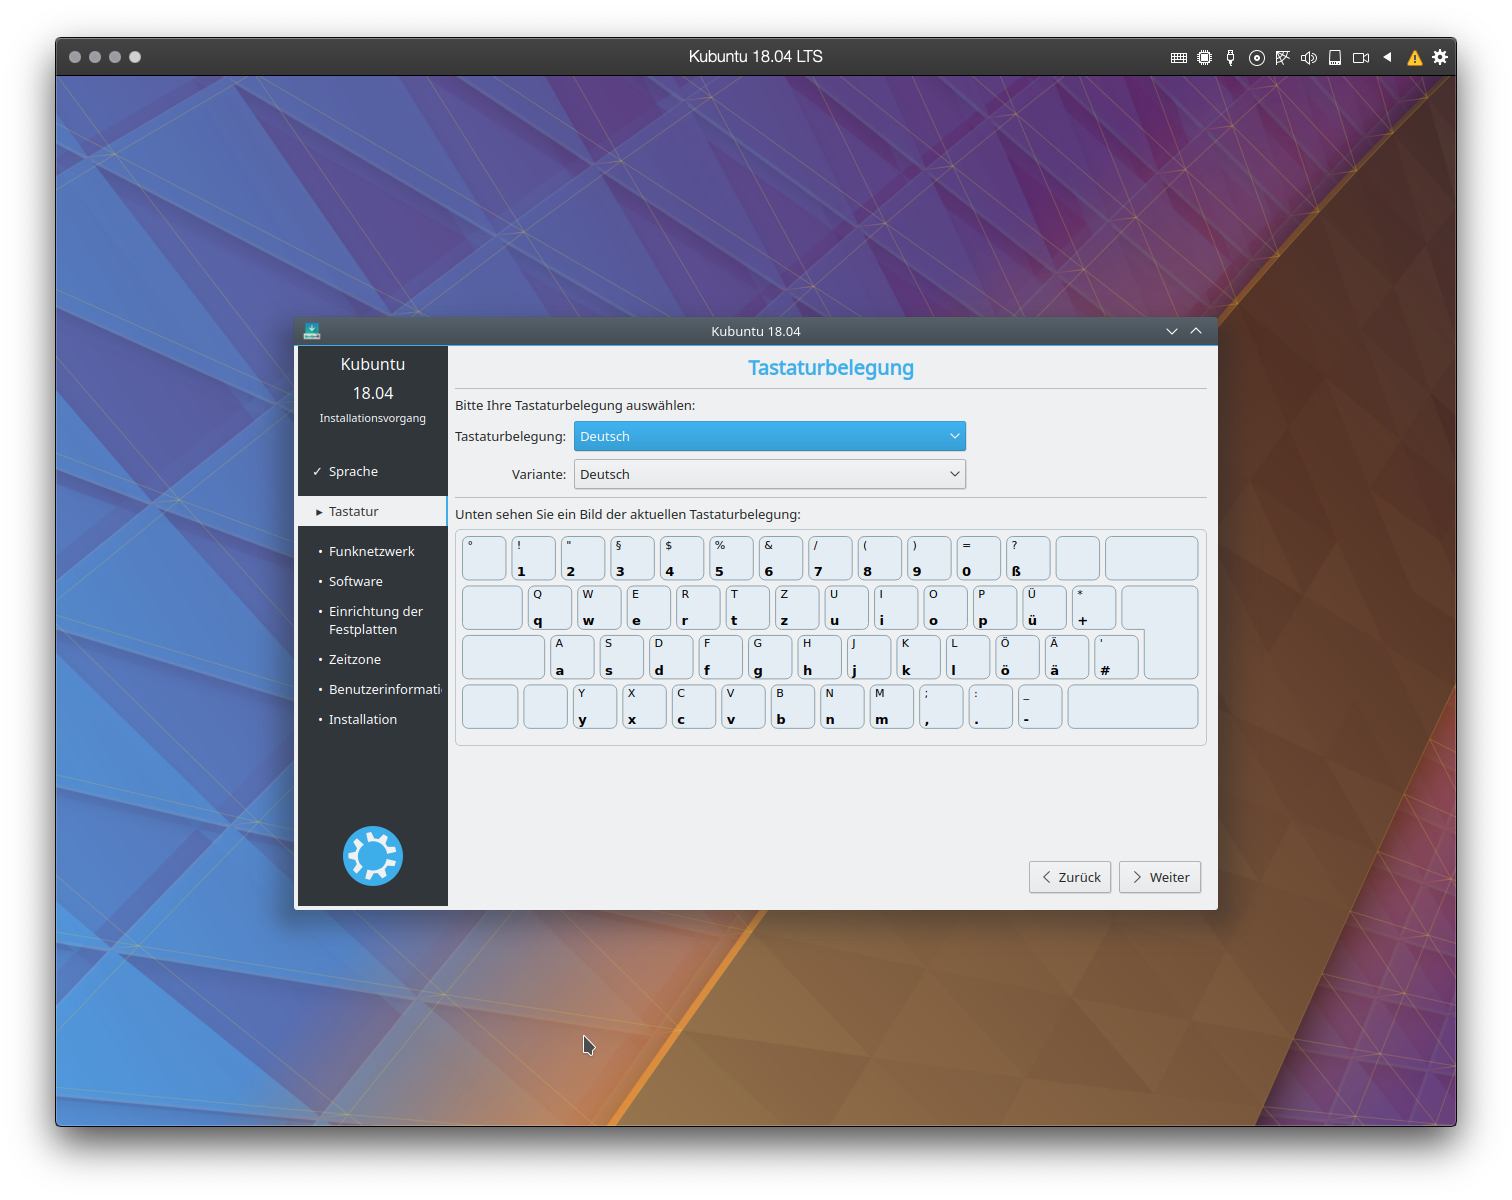Open the sound speaker icon
This screenshot has height=1200, width=1512.
click(1309, 58)
